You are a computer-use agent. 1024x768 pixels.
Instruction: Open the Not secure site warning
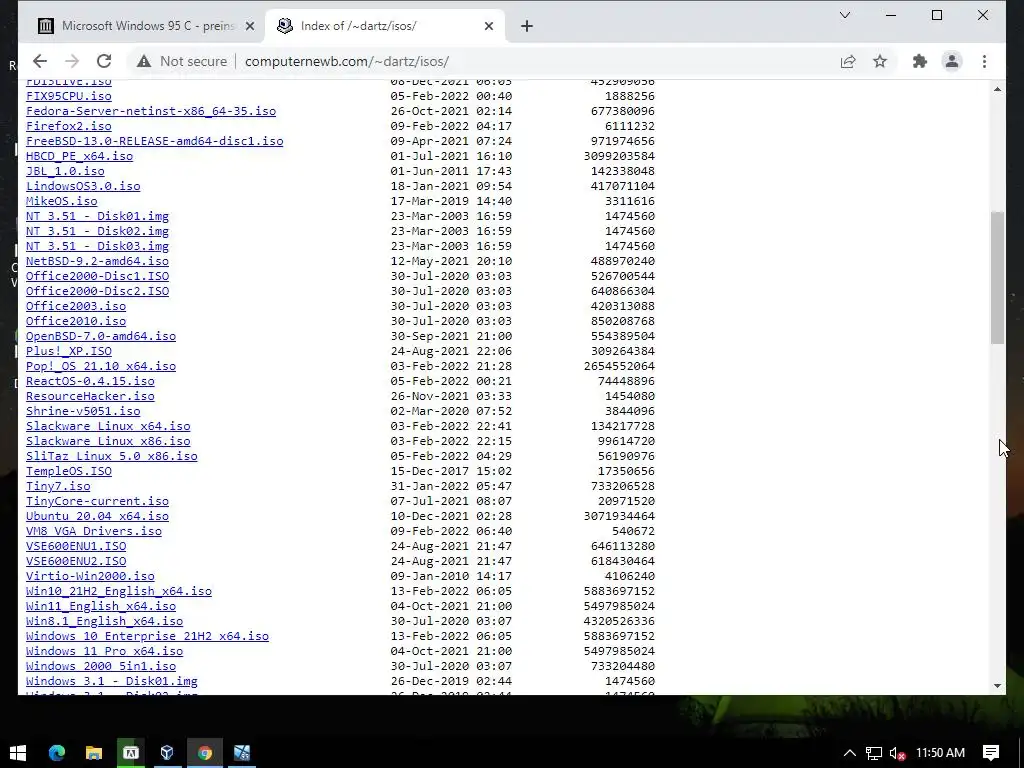coord(182,61)
